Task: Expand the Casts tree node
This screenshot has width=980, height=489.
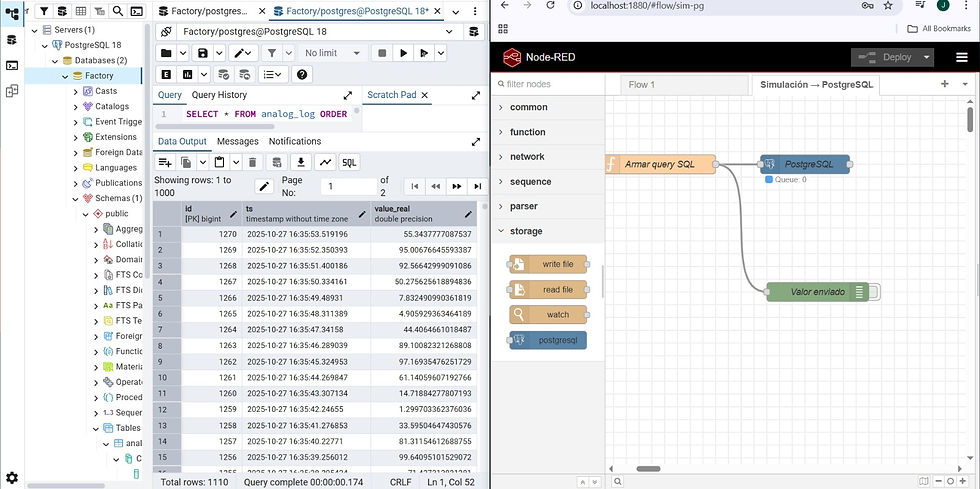Action: [76, 91]
